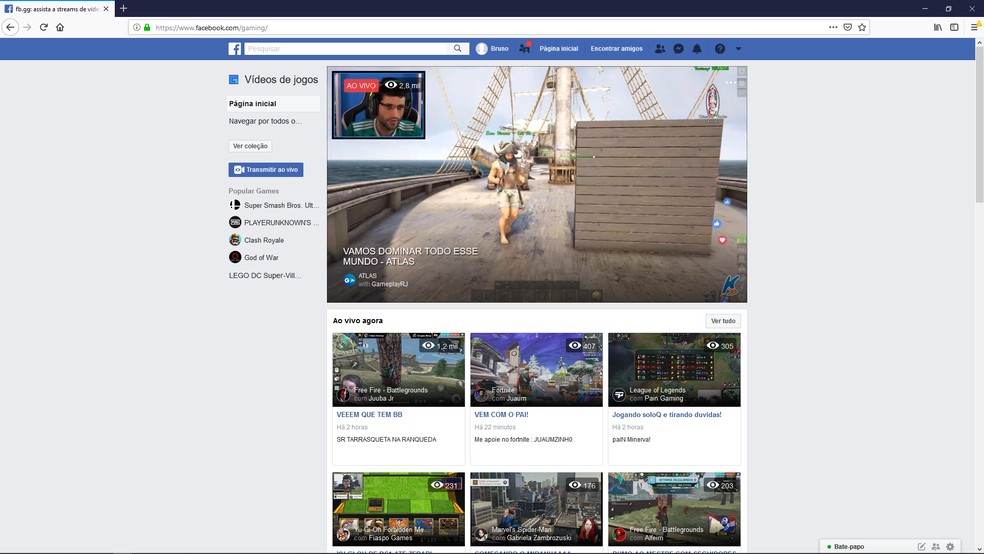The image size is (984, 554).
Task: Open Marvel's Spider-Man Gabriela Zambrozuski thumbnail
Action: [536, 509]
